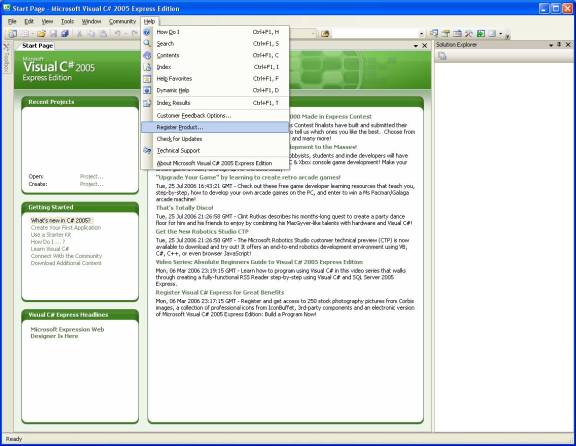This screenshot has height=446, width=576.
Task: Open the Properties Window toolbar icon
Action: click(446, 34)
